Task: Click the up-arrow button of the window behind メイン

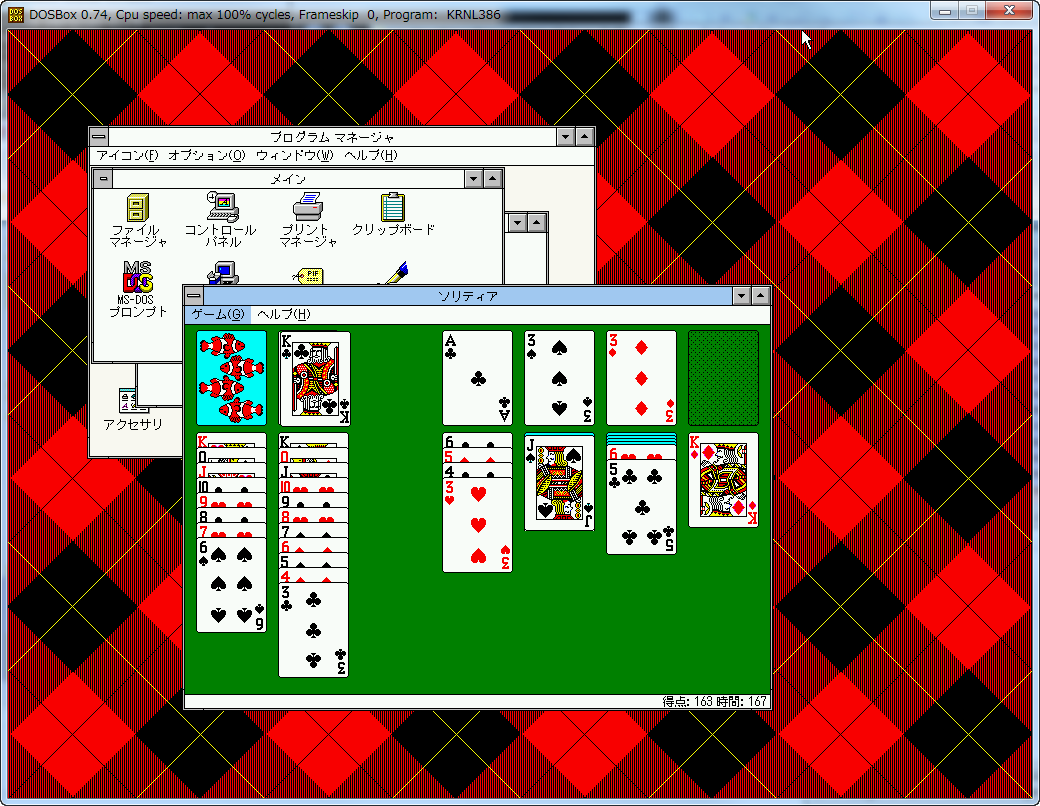Action: 537,222
